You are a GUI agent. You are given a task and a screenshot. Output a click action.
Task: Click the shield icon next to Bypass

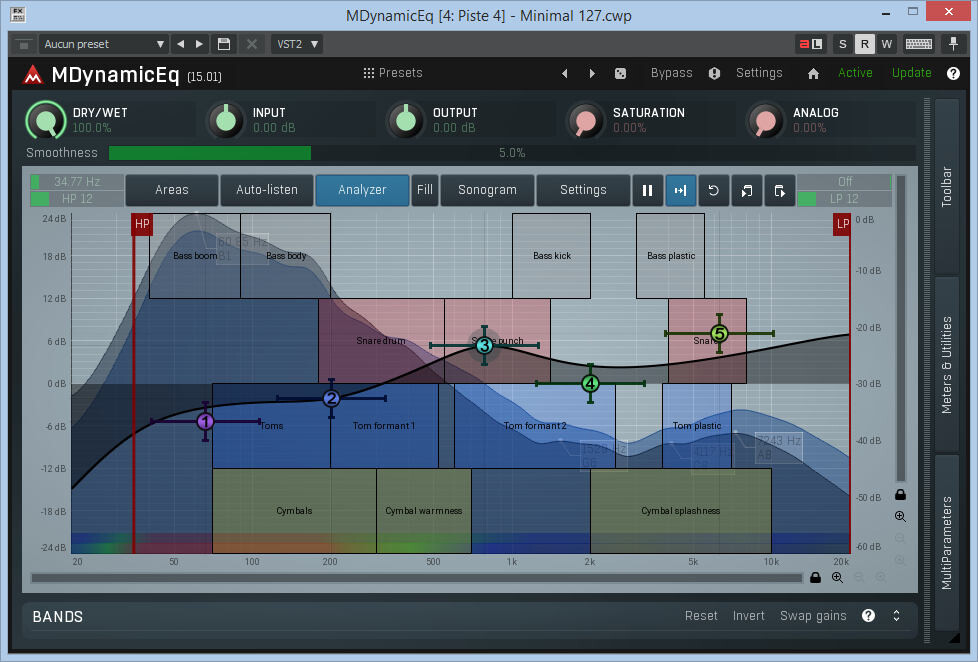[714, 74]
